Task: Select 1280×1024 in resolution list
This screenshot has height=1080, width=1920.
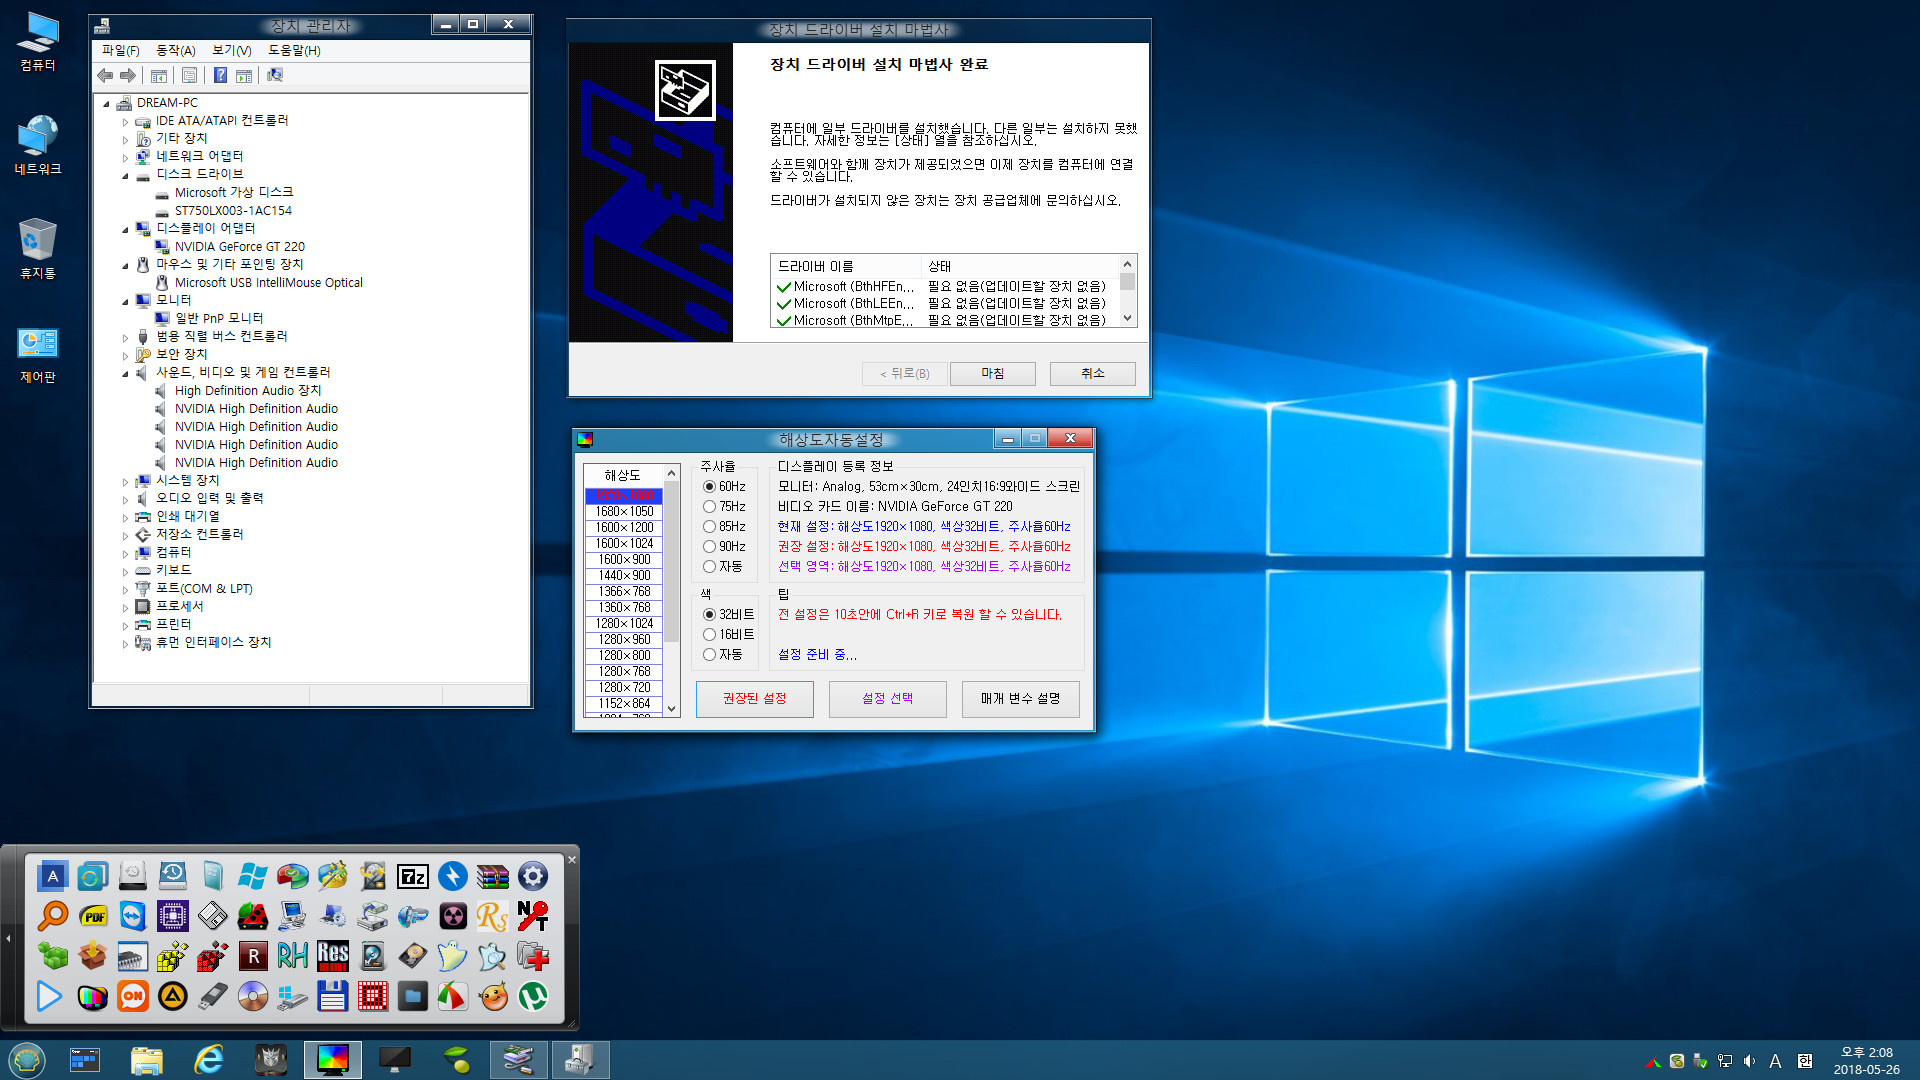Action: pos(624,624)
